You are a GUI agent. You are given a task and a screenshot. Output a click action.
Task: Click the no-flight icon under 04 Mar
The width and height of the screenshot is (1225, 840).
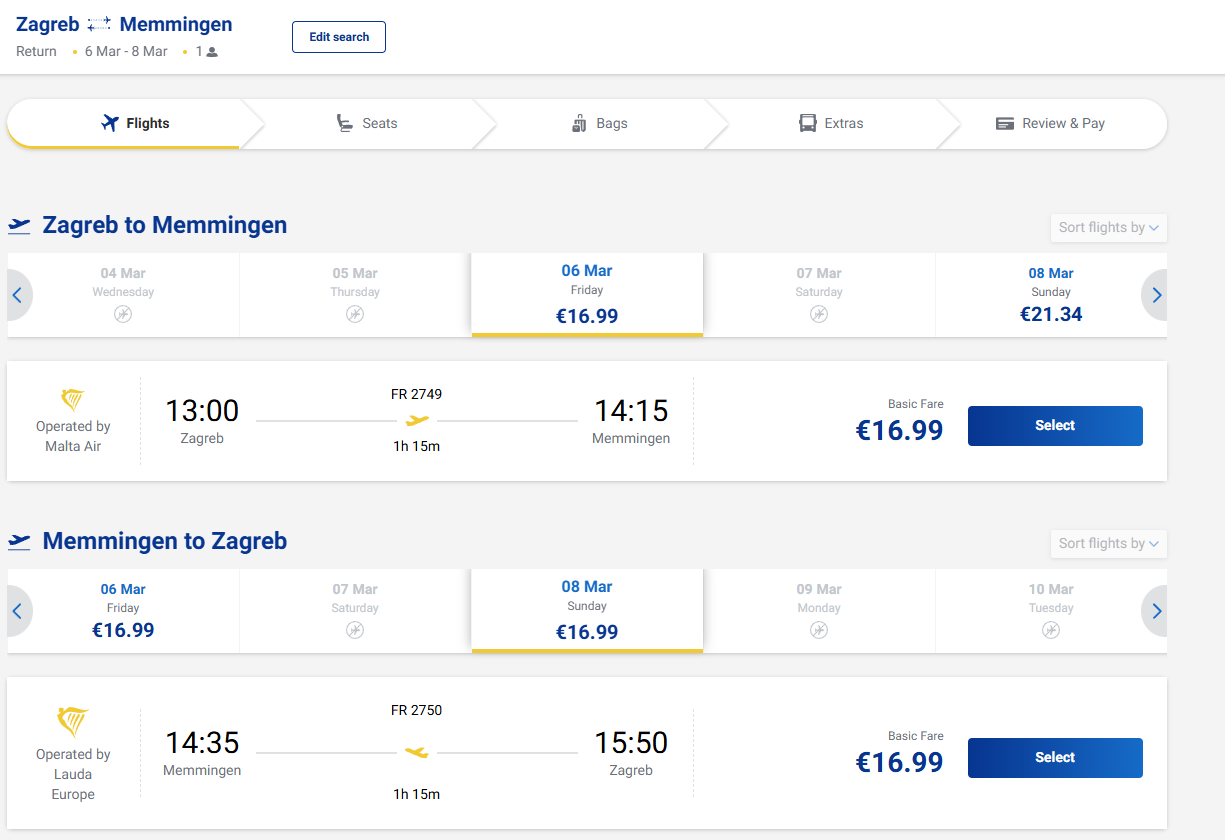coord(123,314)
